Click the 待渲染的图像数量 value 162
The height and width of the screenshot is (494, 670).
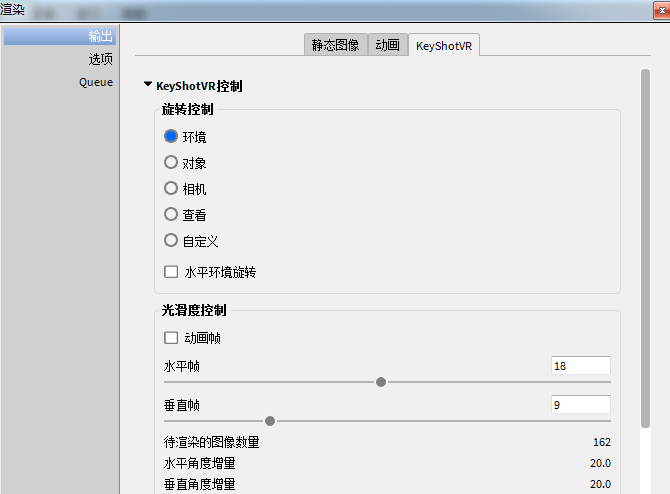coord(602,442)
